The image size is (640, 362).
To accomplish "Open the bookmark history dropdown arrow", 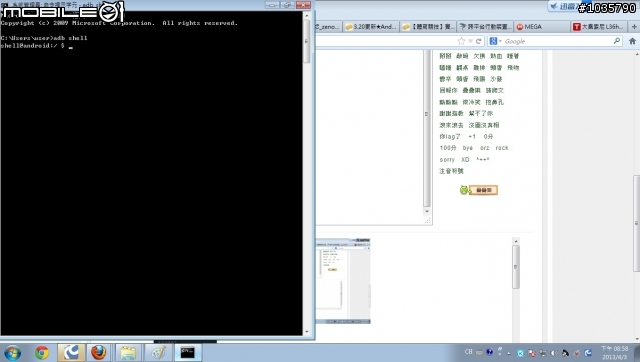I will click(x=470, y=41).
